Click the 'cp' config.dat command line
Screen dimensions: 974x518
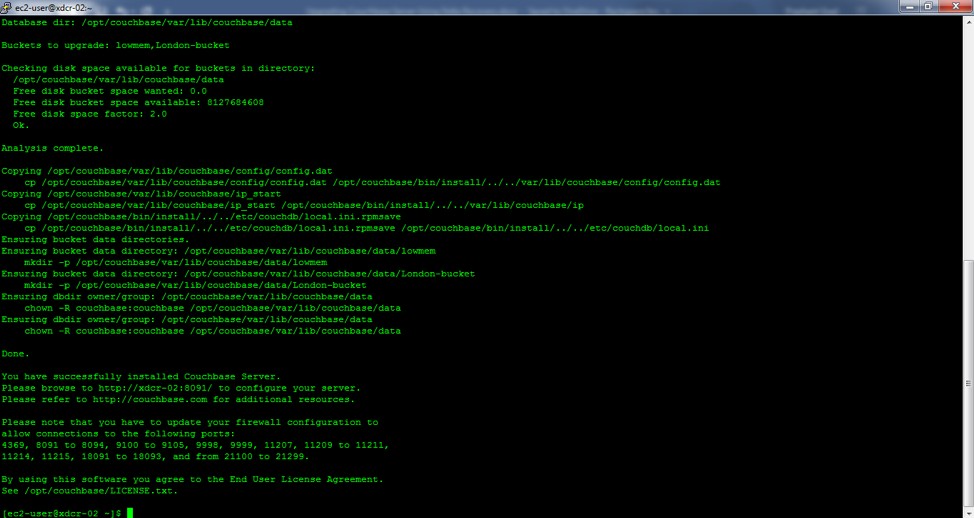point(372,183)
